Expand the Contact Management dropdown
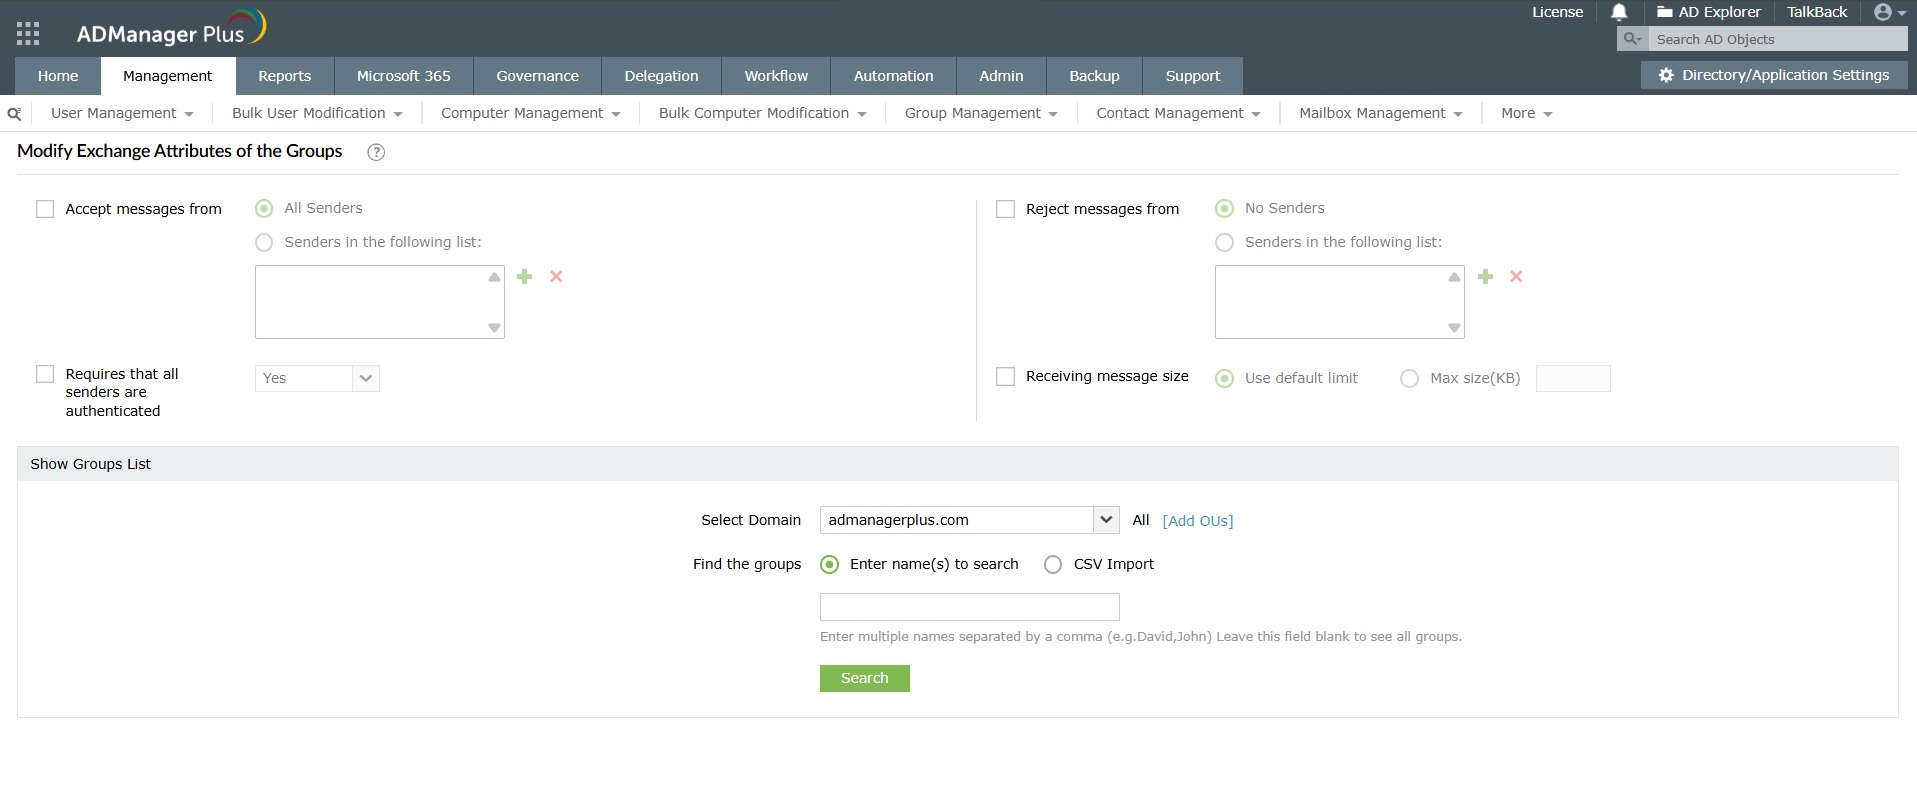The width and height of the screenshot is (1917, 791). (x=1178, y=113)
